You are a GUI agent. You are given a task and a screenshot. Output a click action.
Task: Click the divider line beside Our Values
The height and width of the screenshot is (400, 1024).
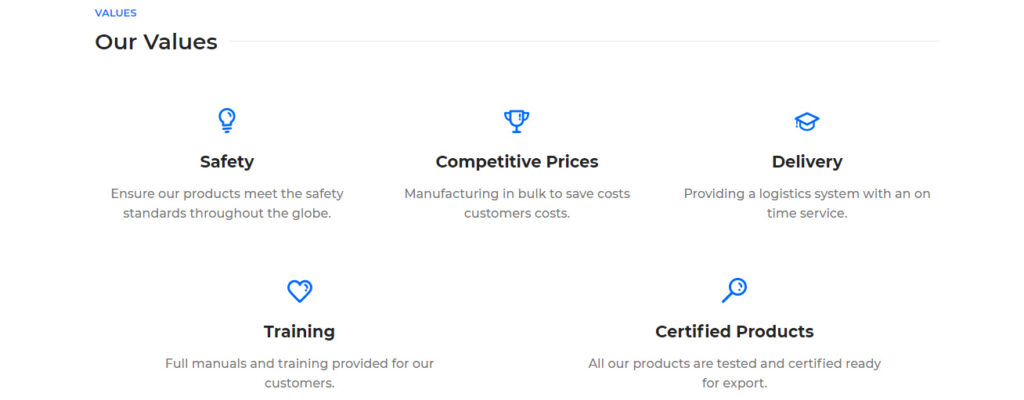point(584,42)
